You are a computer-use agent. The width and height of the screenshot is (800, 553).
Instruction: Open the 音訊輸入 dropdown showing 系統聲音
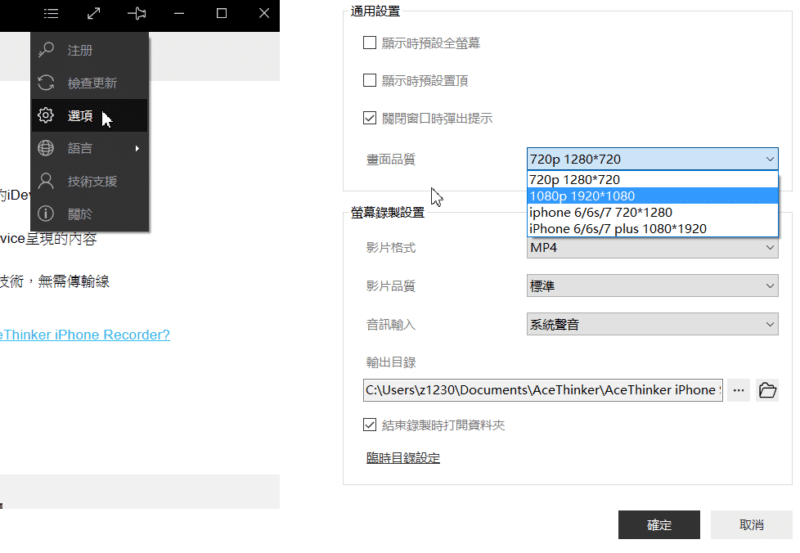coord(653,324)
